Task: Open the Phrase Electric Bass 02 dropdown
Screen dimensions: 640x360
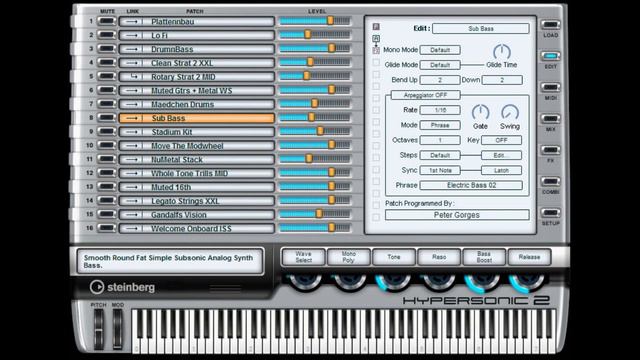Action: coord(471,185)
